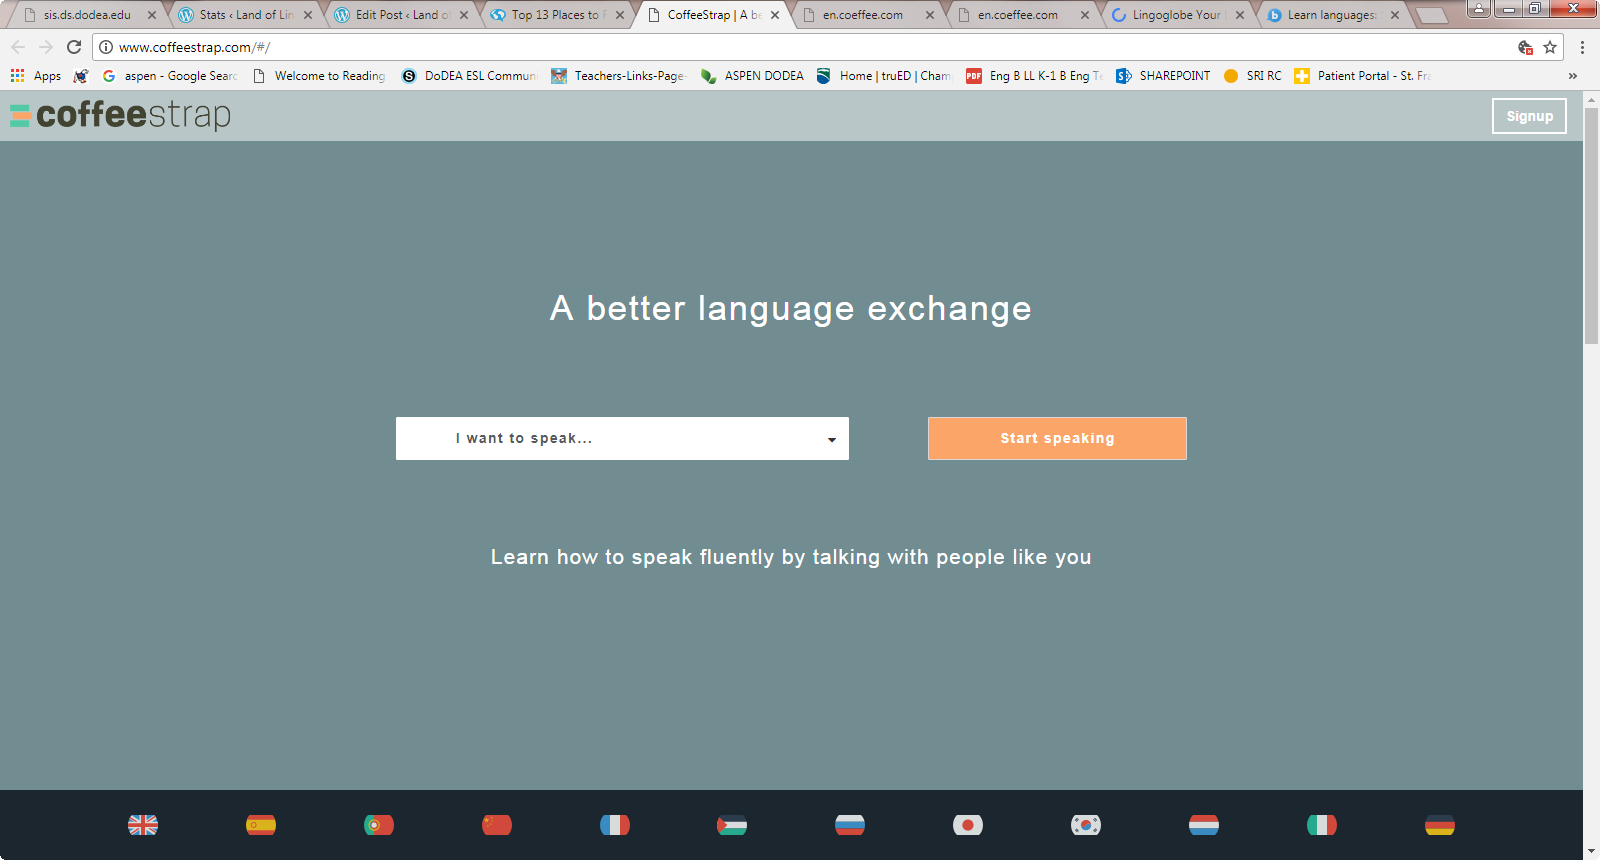Select the Spanish flag icon

click(x=261, y=825)
